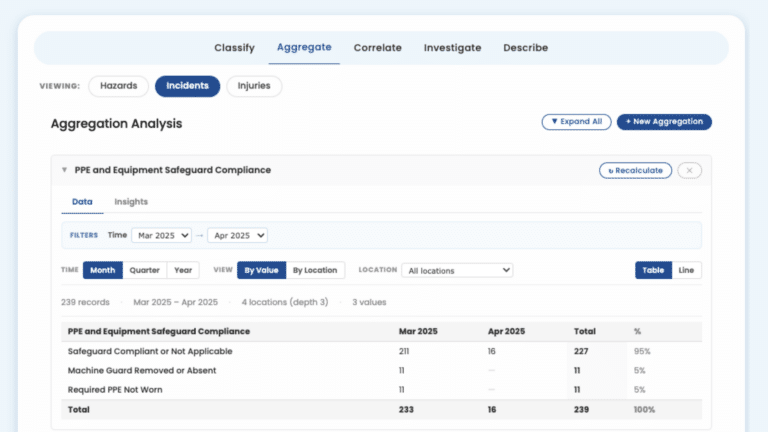
Task: Group time by Quarter
Action: tap(144, 270)
